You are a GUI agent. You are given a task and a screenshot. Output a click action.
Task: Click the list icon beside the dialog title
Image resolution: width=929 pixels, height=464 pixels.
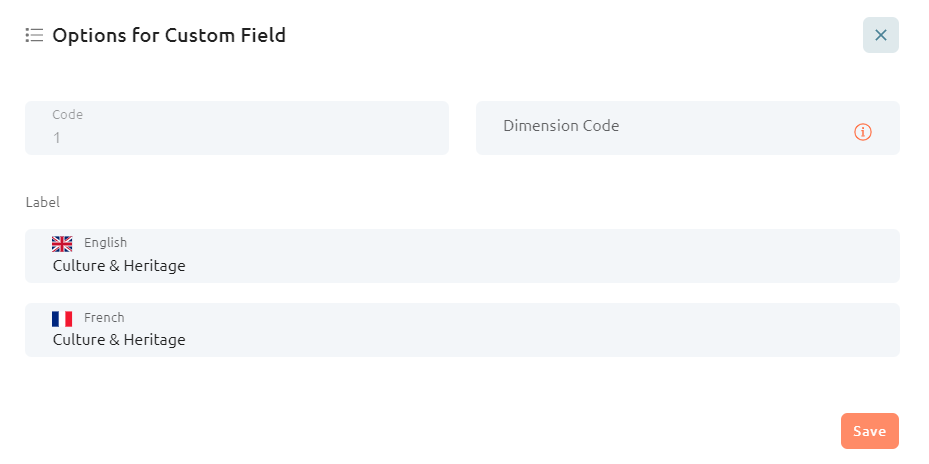pos(34,36)
